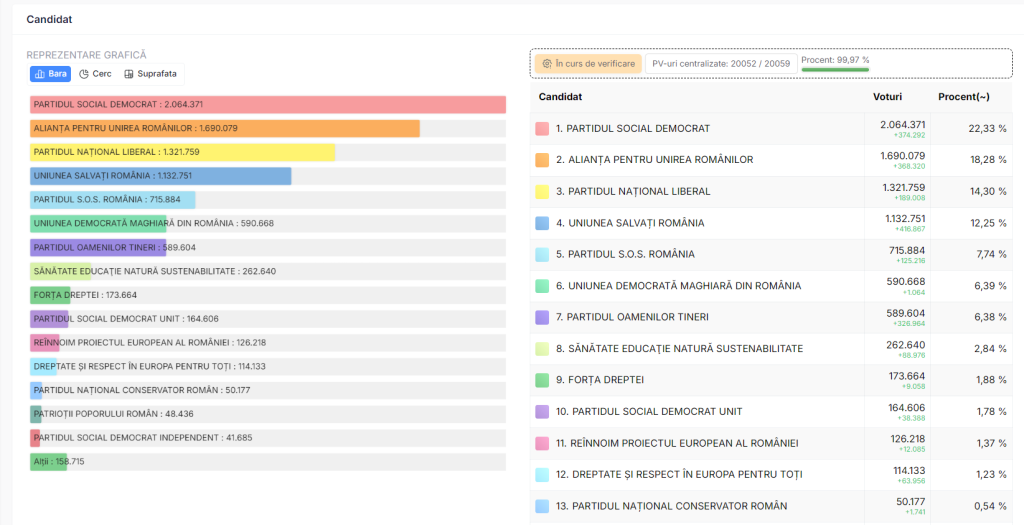This screenshot has height=525, width=1024.
Task: Switch to Bara chart view
Action: click(x=50, y=74)
